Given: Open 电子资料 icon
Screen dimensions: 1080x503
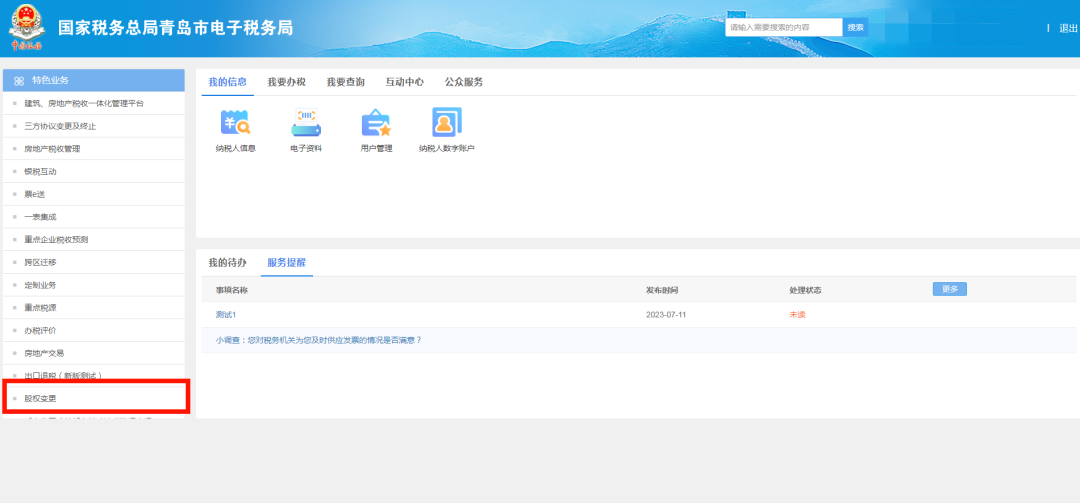Looking at the screenshot, I should coord(306,123).
